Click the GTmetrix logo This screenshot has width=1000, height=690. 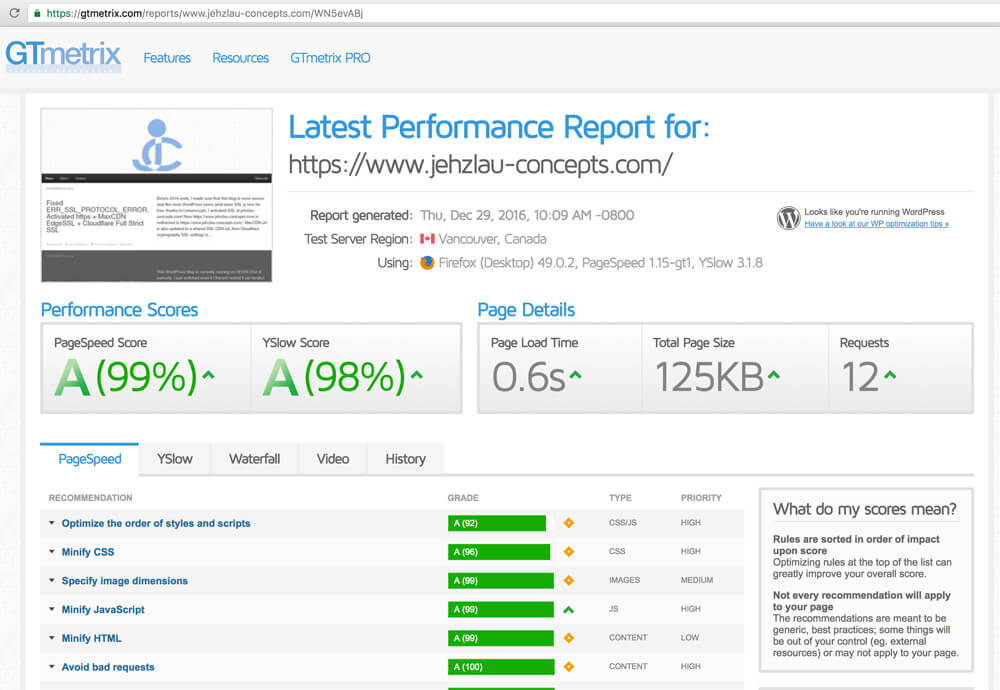63,55
